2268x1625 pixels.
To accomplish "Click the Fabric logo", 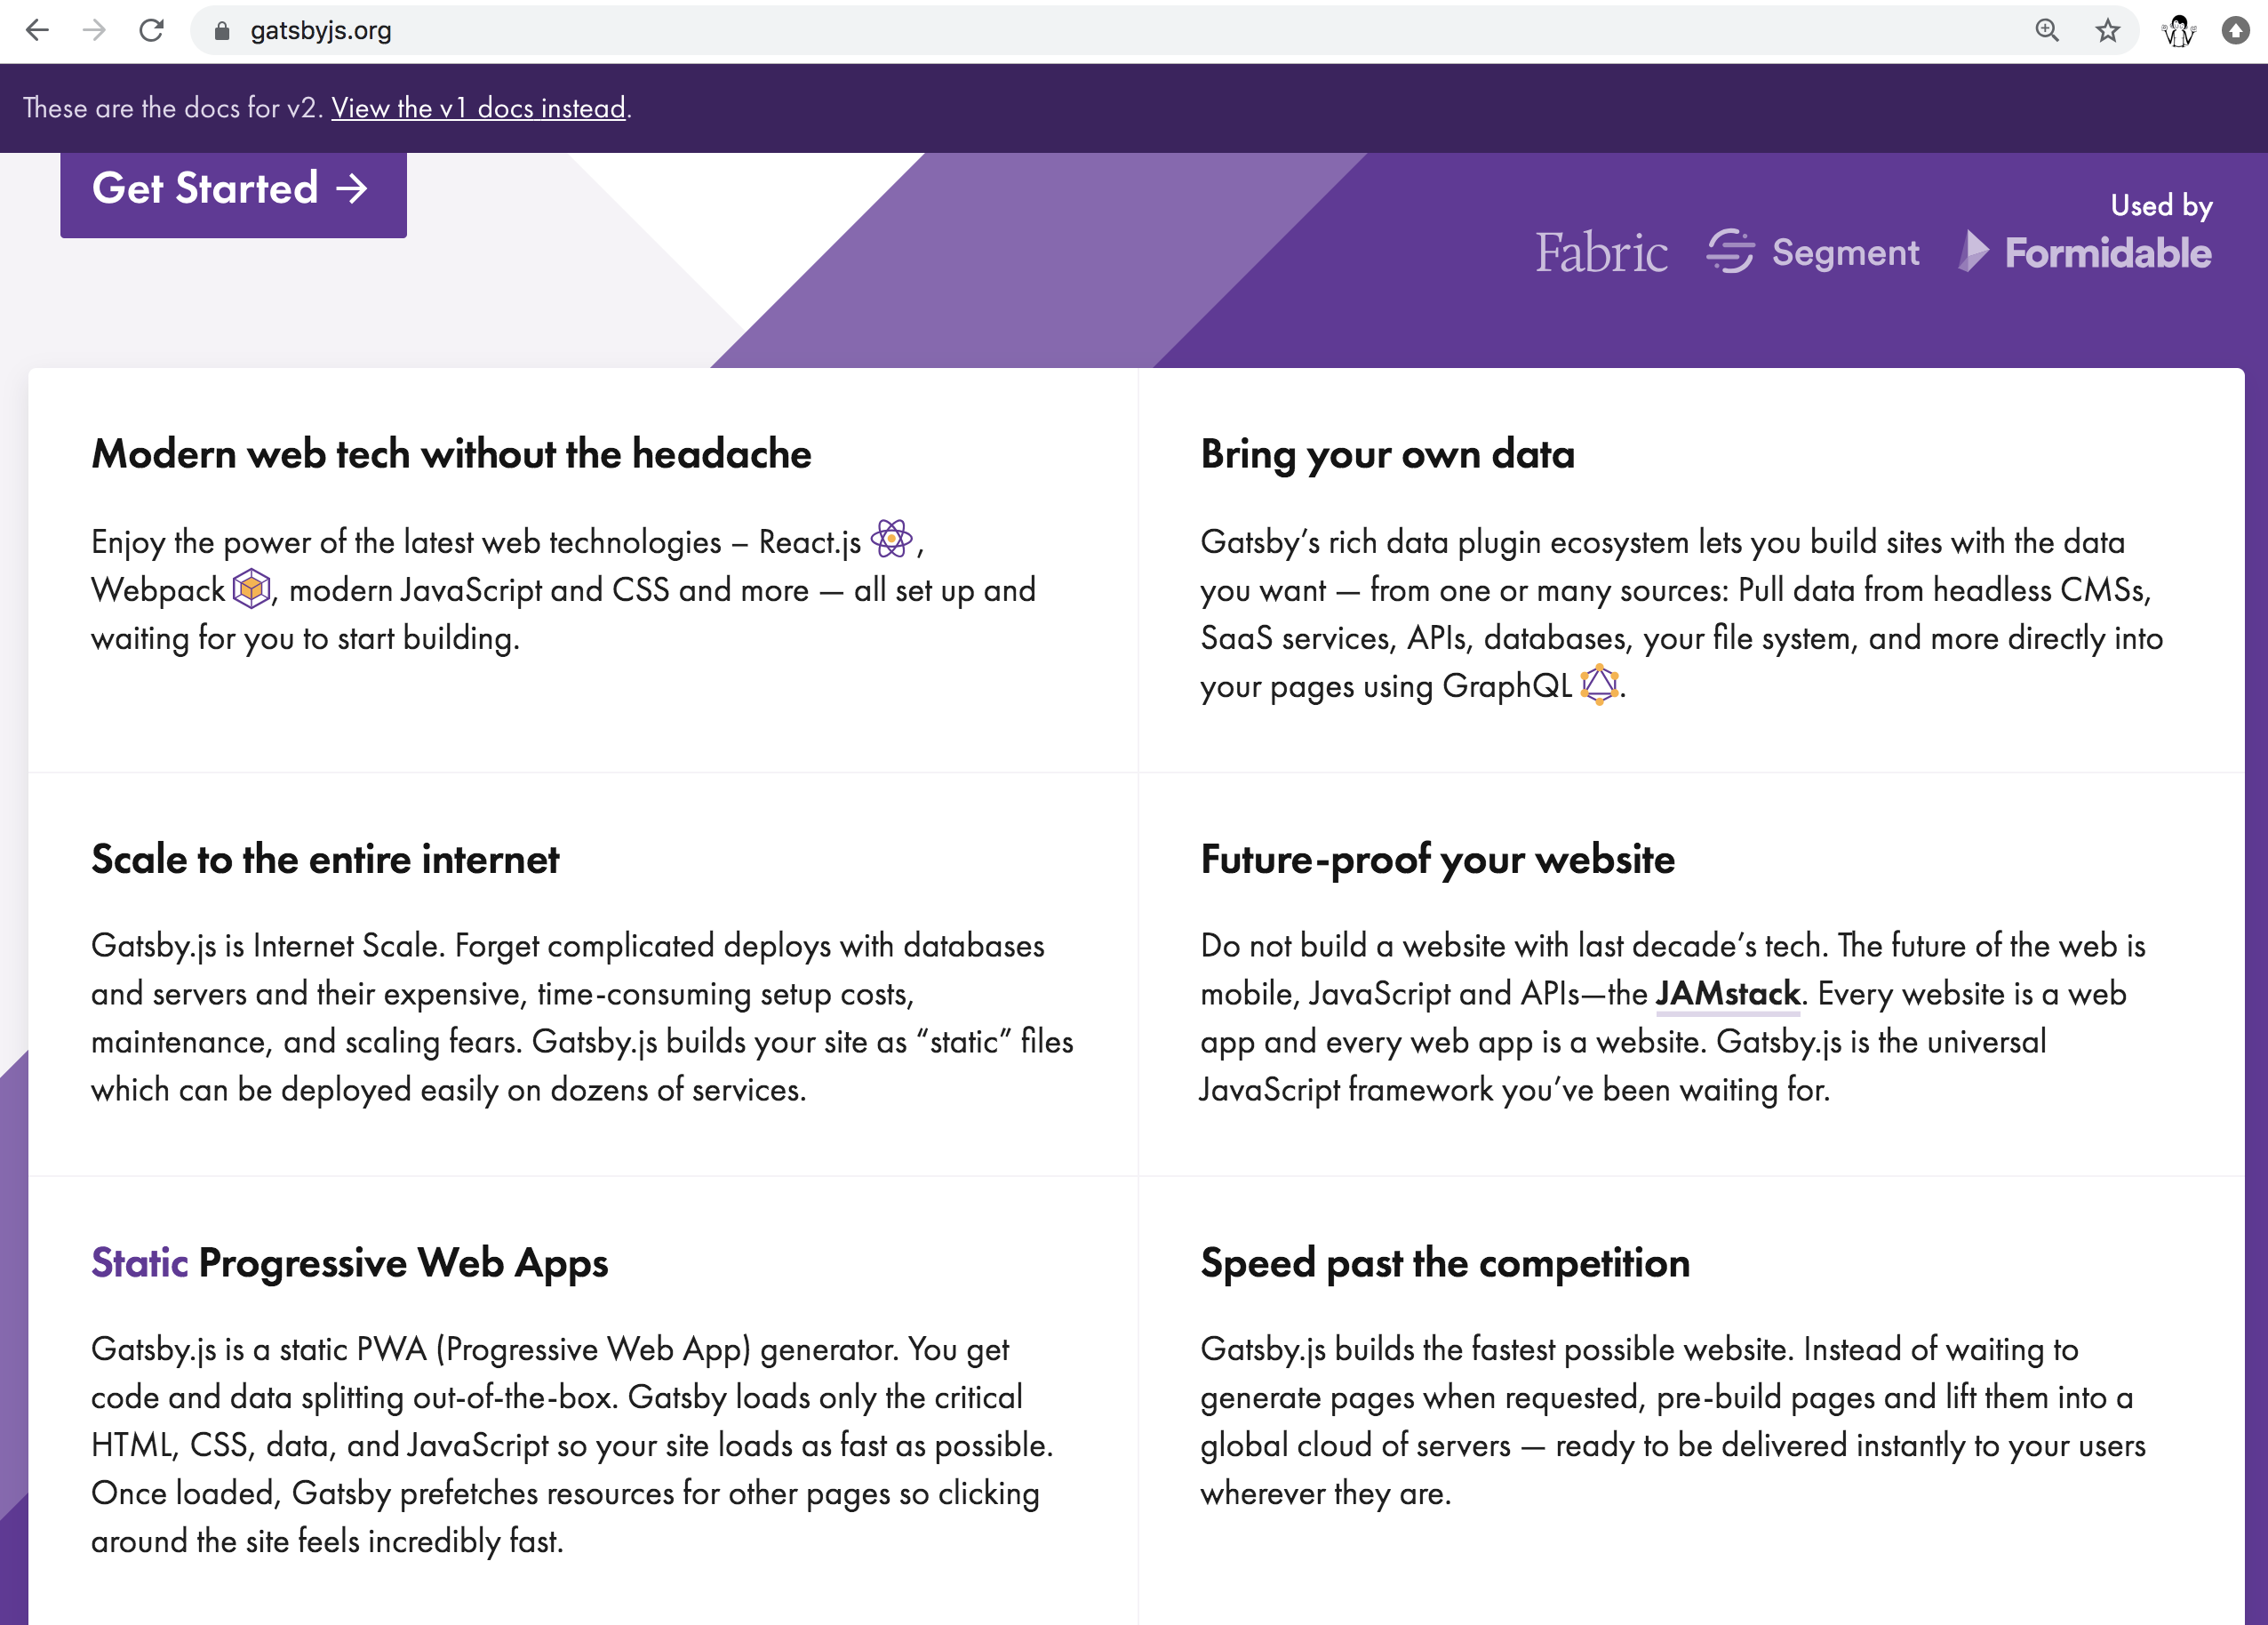I will [x=1601, y=253].
